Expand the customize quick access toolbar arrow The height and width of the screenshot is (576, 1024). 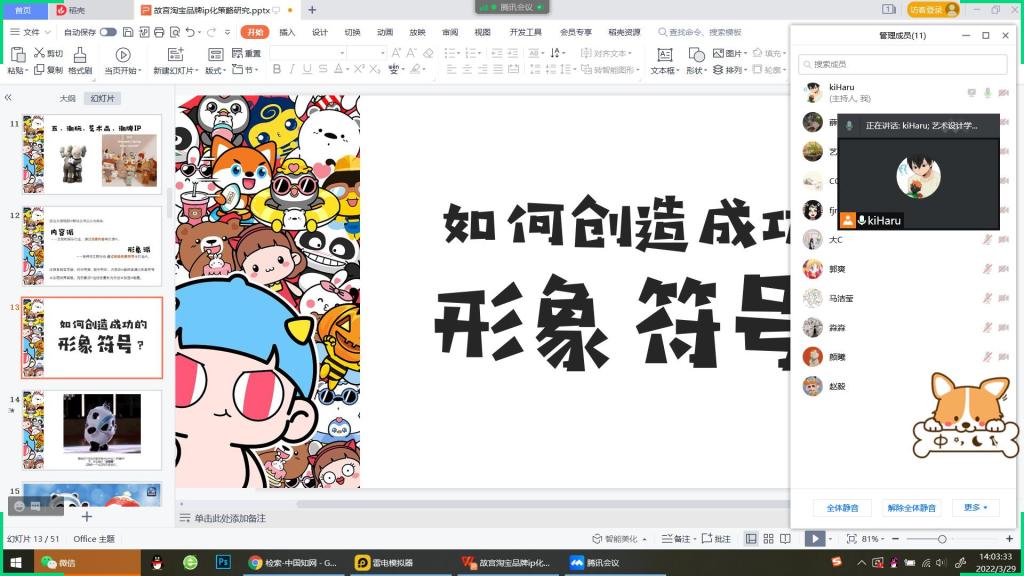[x=227, y=32]
